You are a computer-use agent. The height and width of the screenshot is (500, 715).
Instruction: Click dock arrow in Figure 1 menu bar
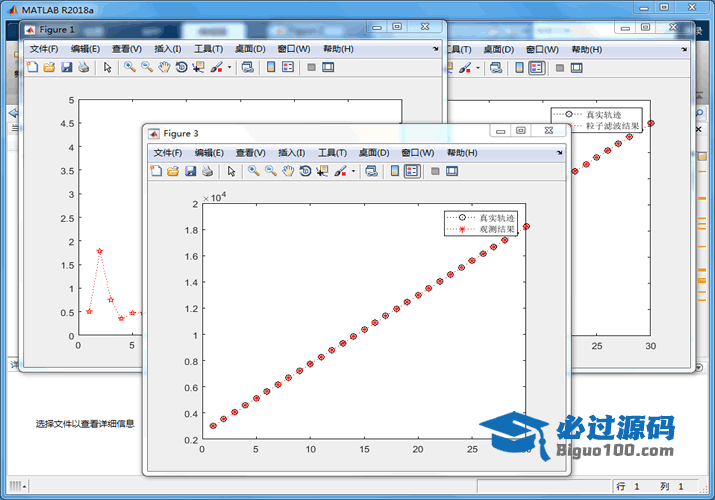point(435,49)
